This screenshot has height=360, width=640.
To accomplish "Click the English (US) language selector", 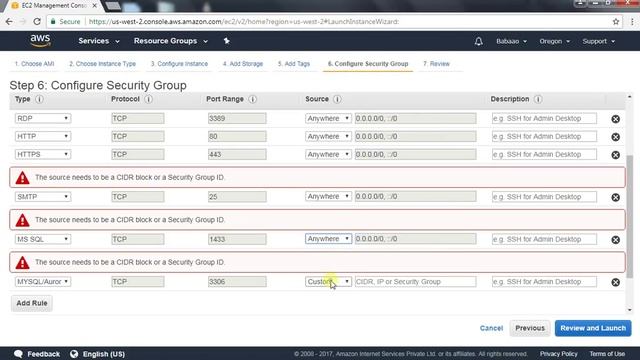I will coord(104,354).
